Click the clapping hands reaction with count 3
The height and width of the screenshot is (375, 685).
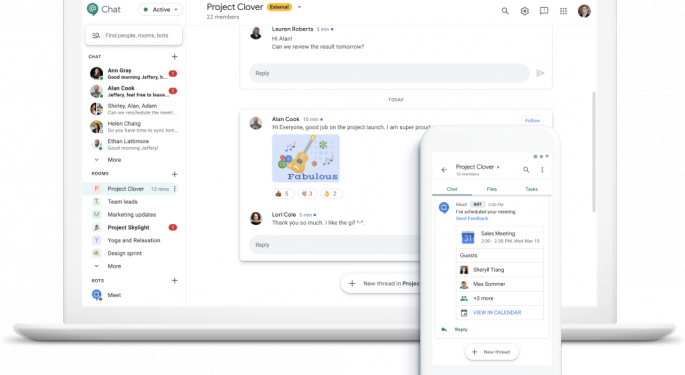[307, 194]
